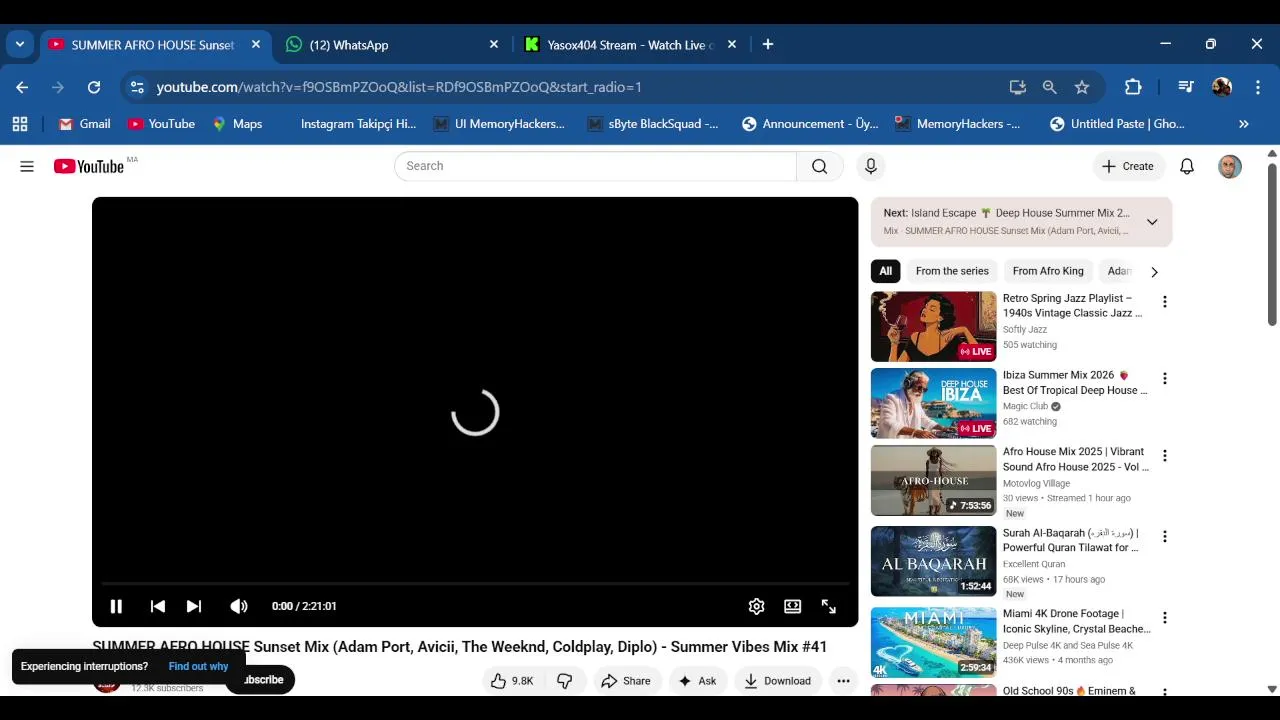Open Chrome profile avatar
Screen dimensions: 1280x720
click(x=1222, y=87)
